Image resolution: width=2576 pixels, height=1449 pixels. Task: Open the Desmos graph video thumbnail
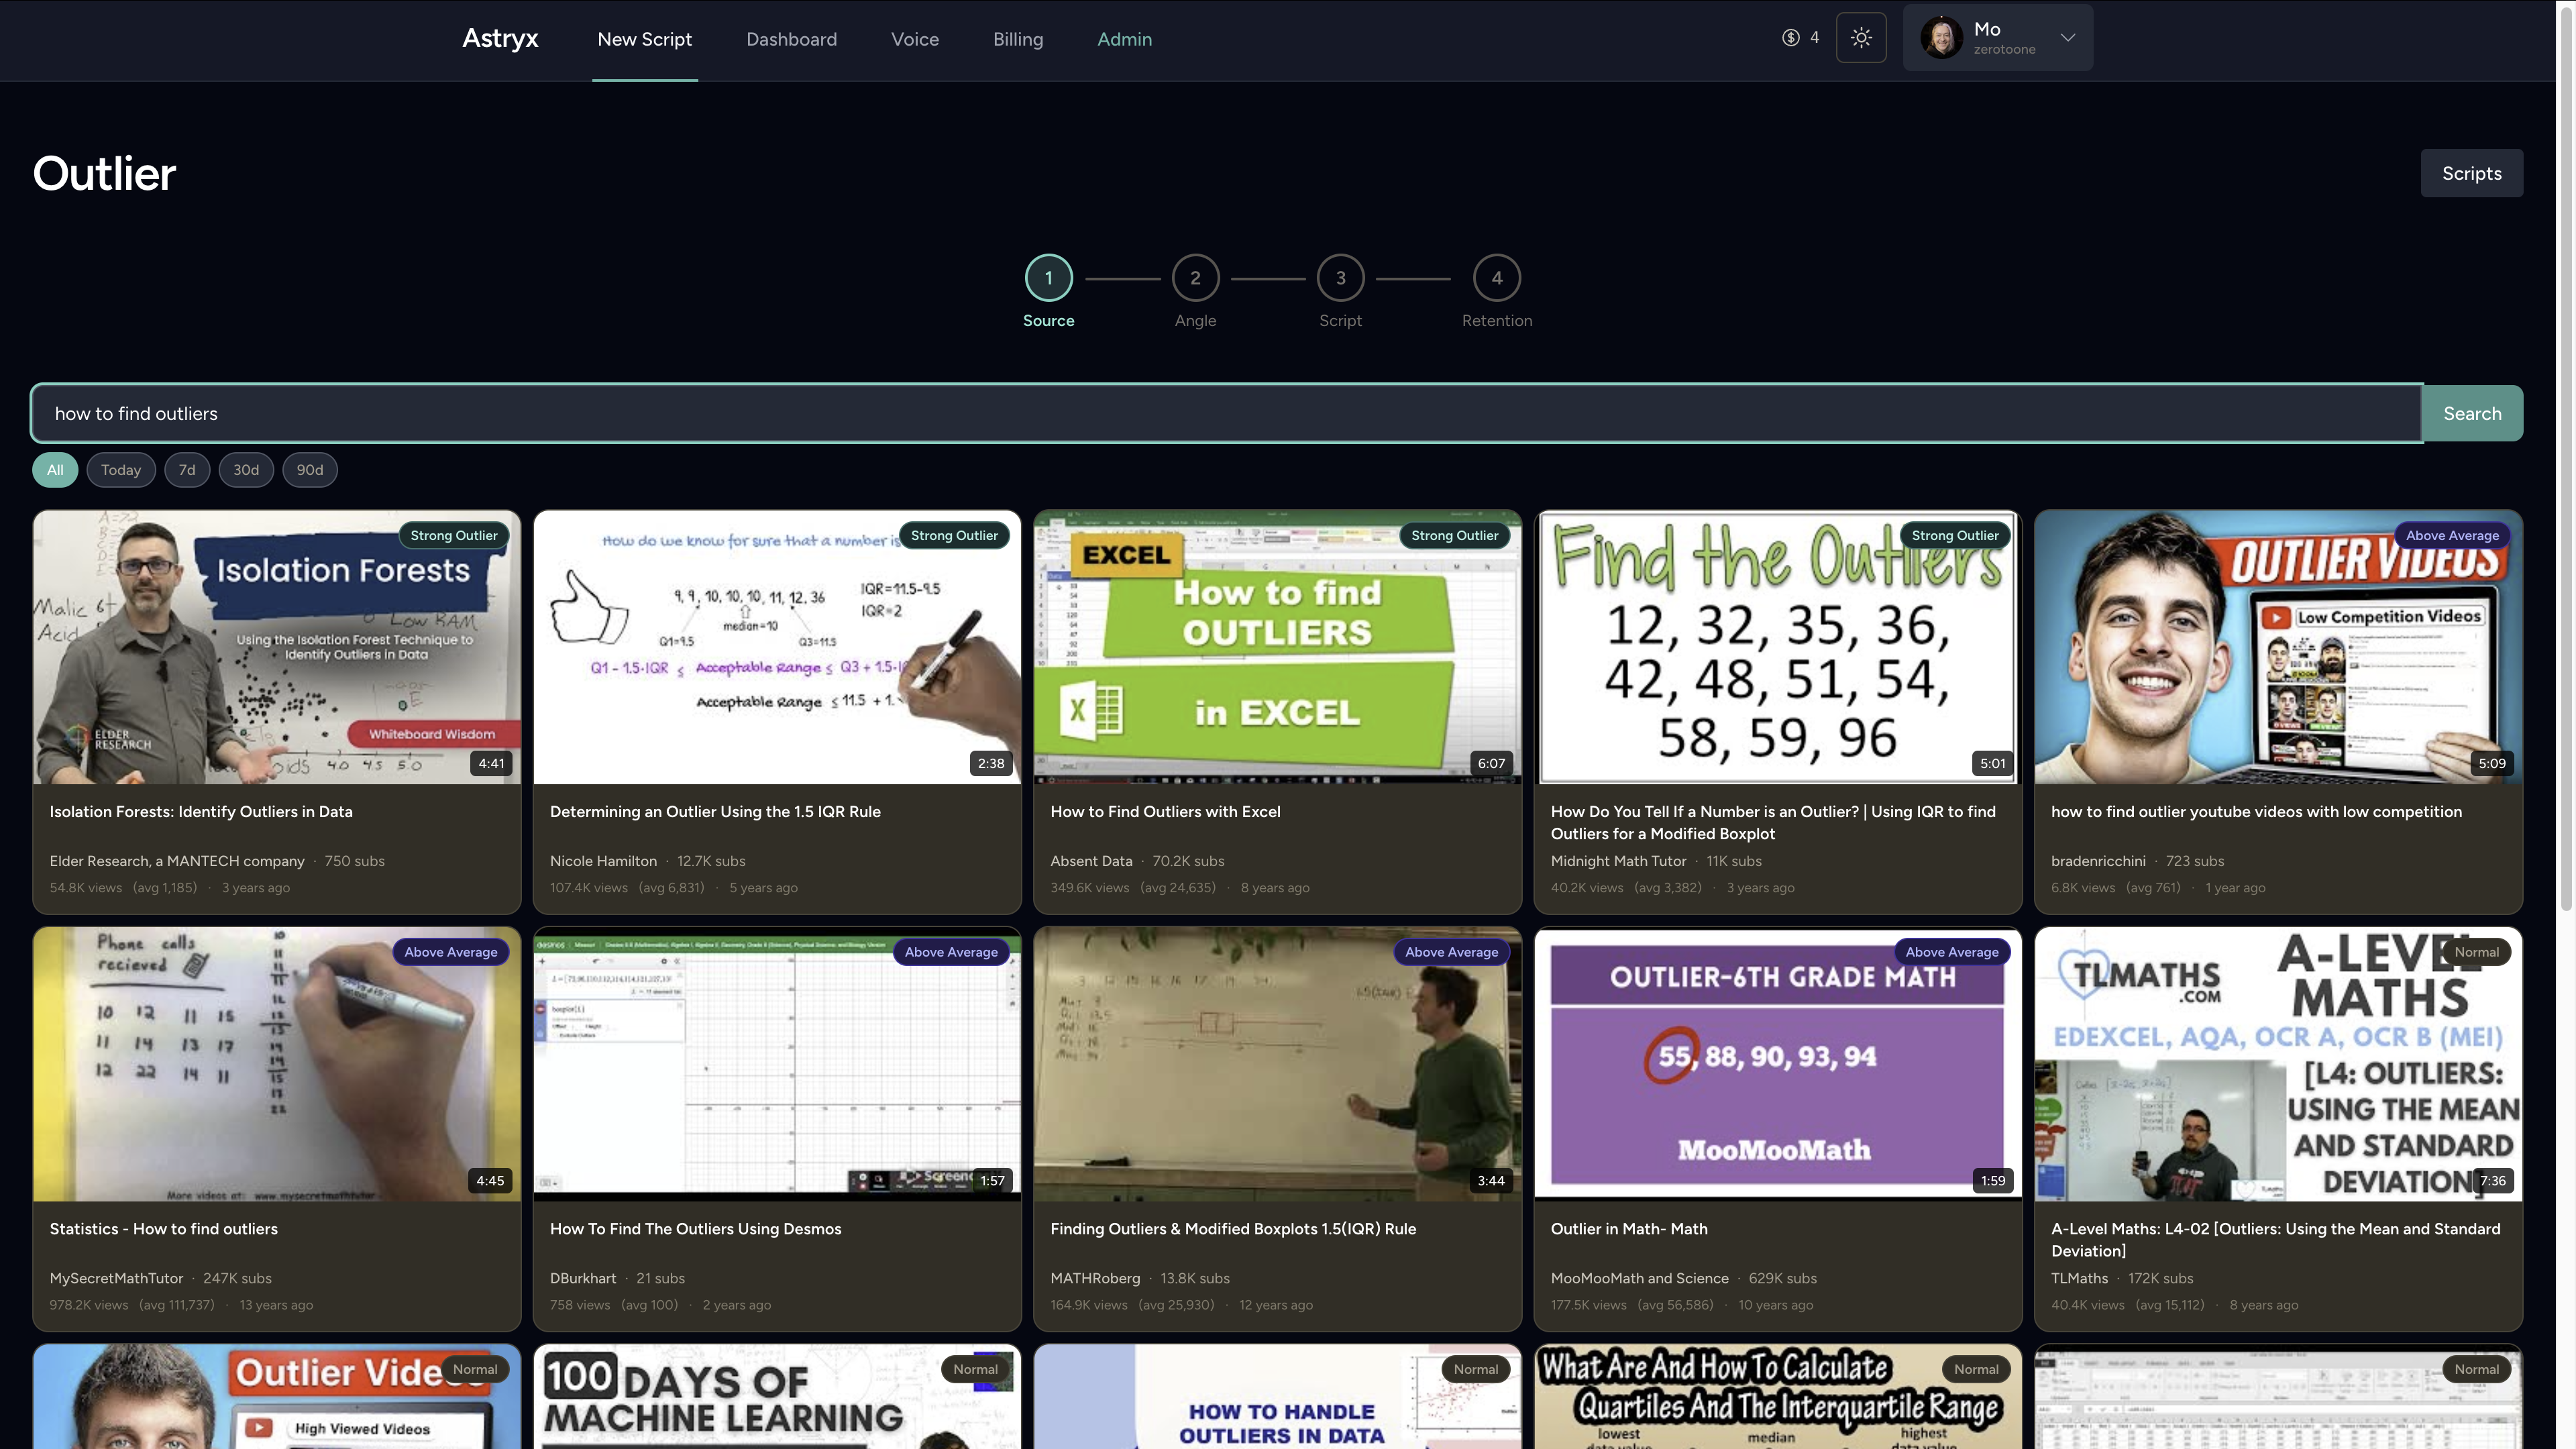(777, 1064)
